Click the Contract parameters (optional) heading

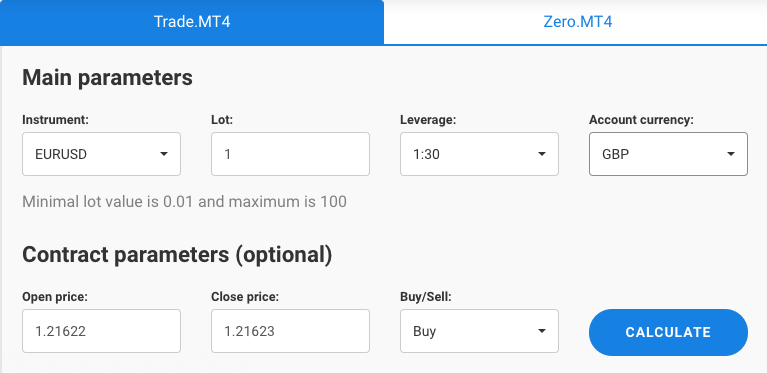click(x=177, y=255)
